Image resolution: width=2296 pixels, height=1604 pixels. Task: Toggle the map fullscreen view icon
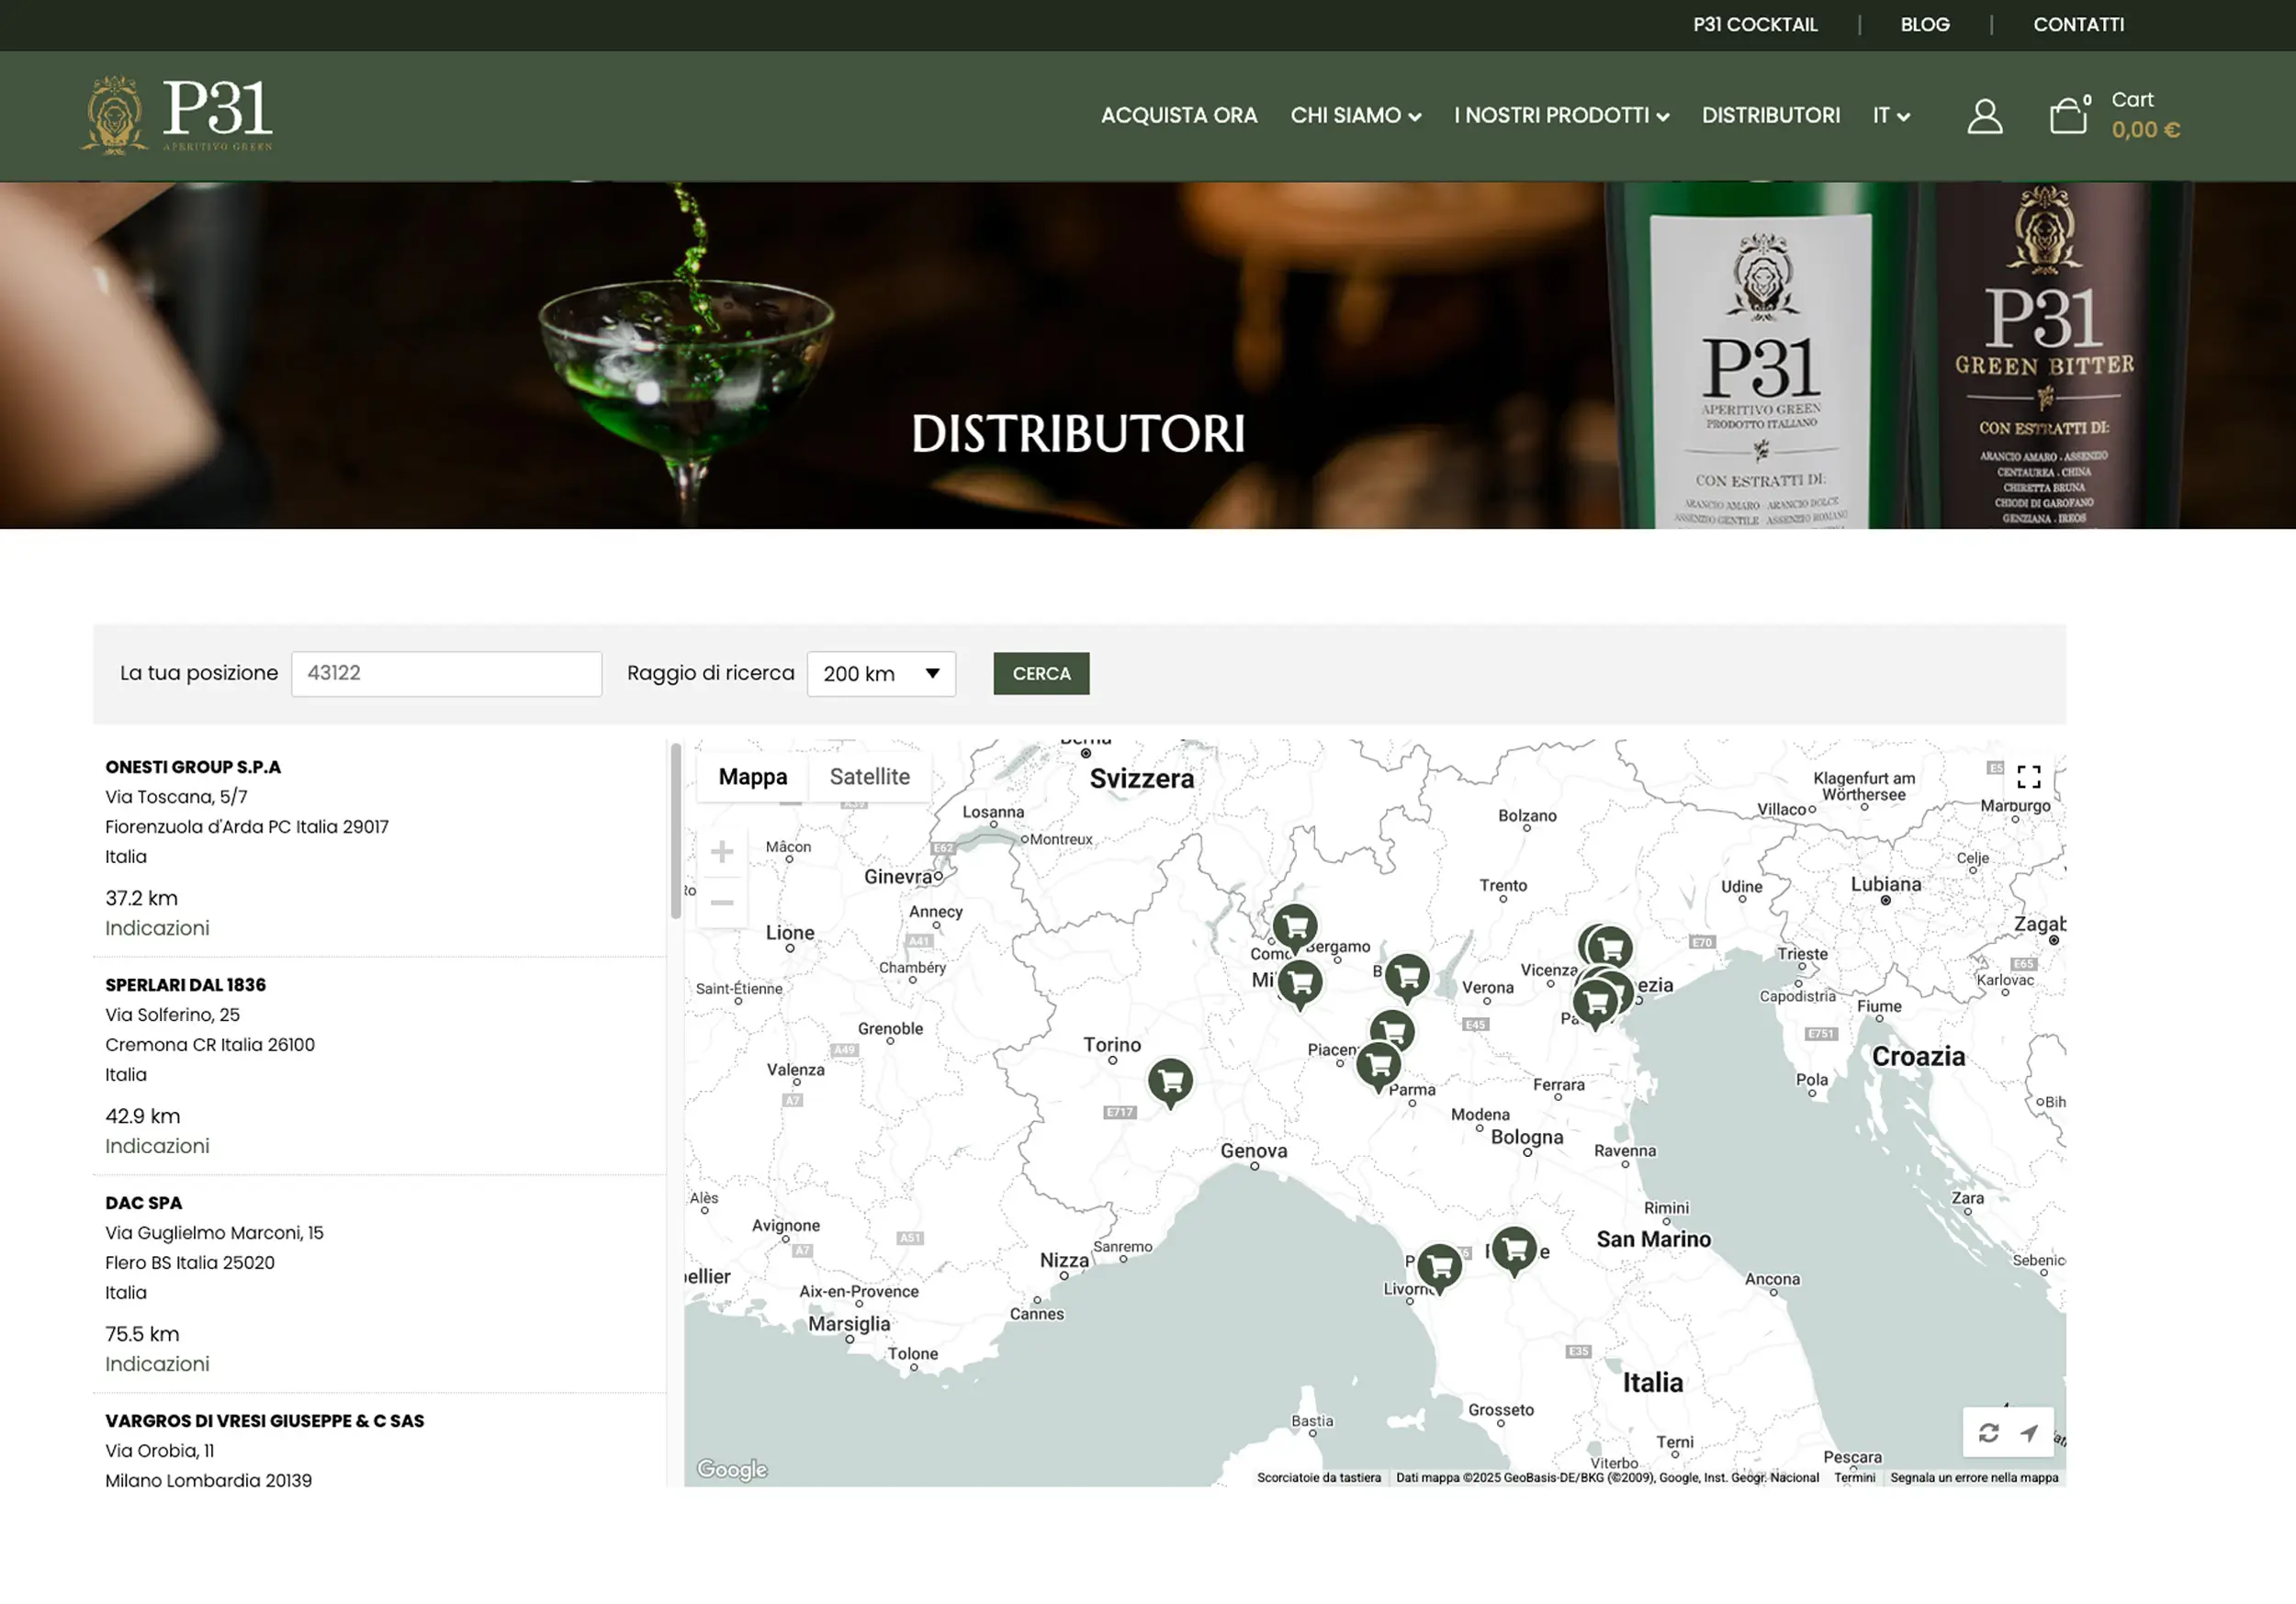pos(2028,777)
